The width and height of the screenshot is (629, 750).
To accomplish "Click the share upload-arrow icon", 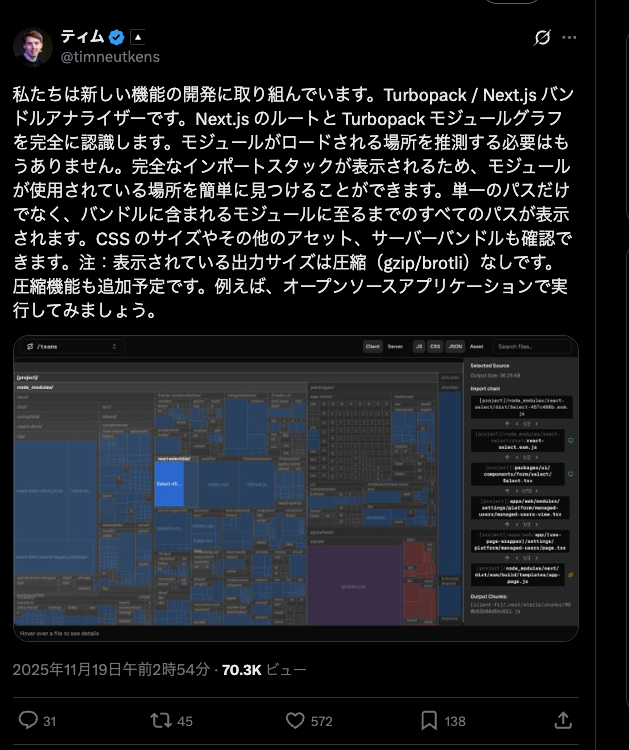I will tap(563, 720).
